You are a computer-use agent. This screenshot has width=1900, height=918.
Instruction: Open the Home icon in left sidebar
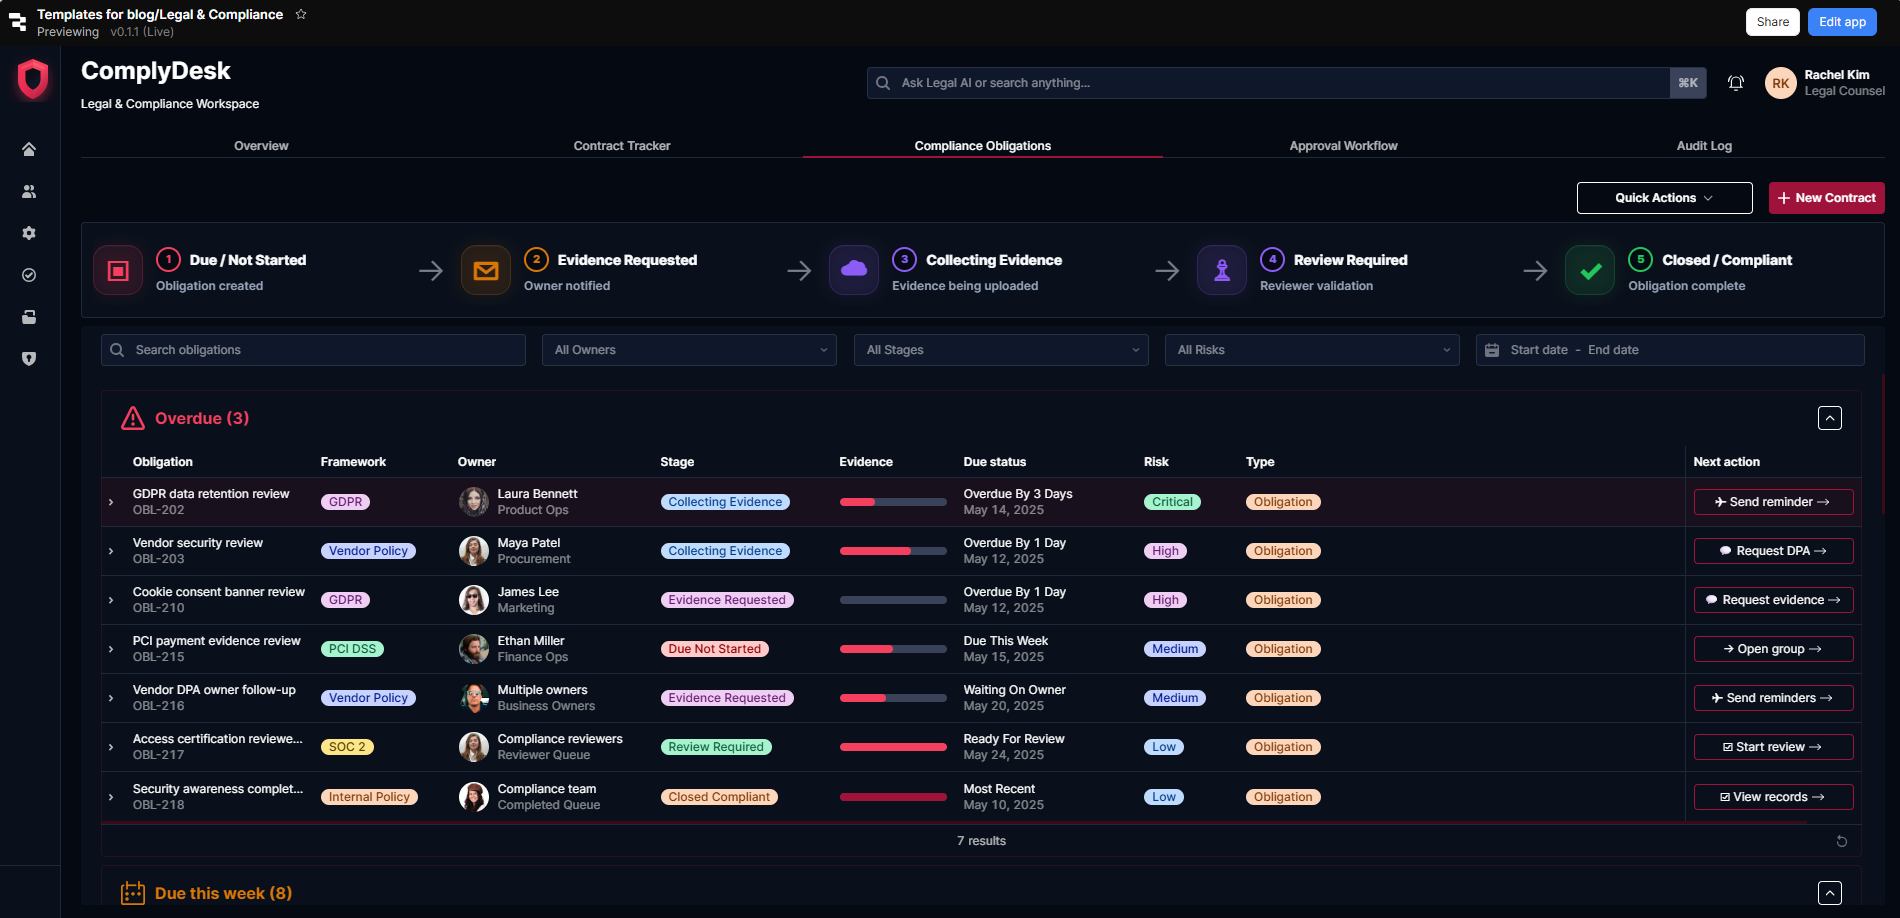[x=29, y=149]
